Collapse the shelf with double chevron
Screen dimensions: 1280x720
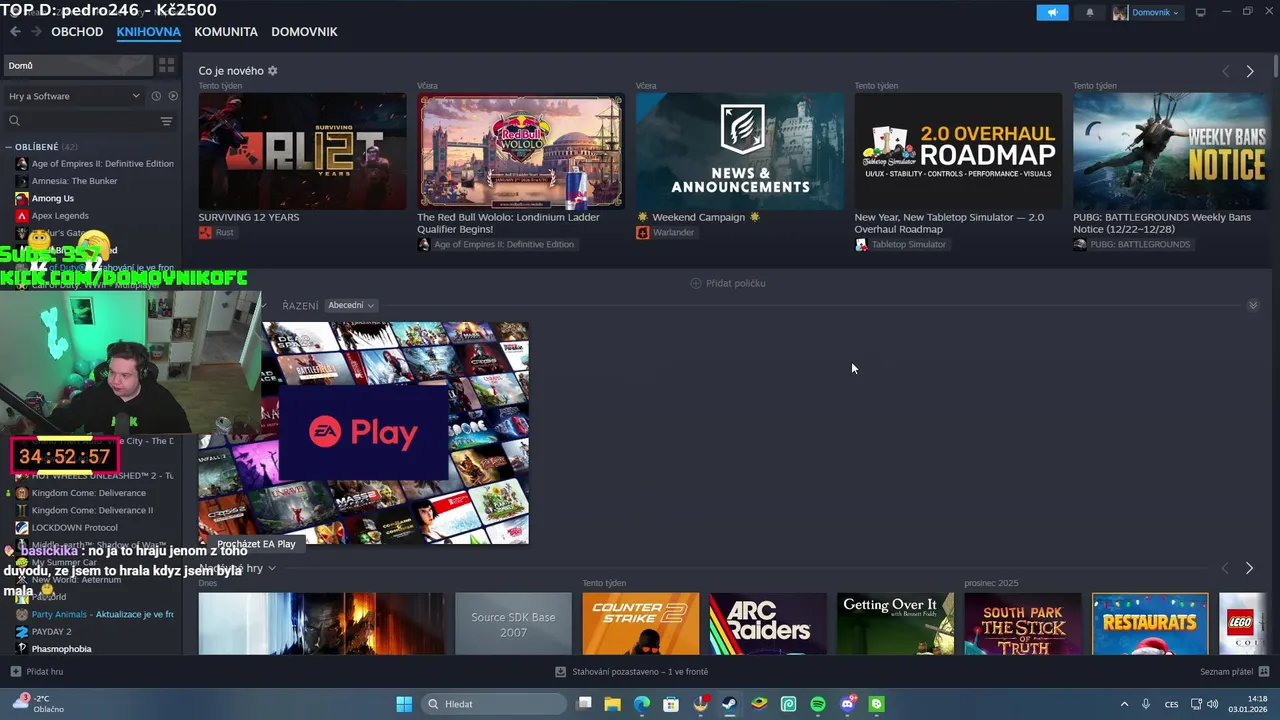1253,305
